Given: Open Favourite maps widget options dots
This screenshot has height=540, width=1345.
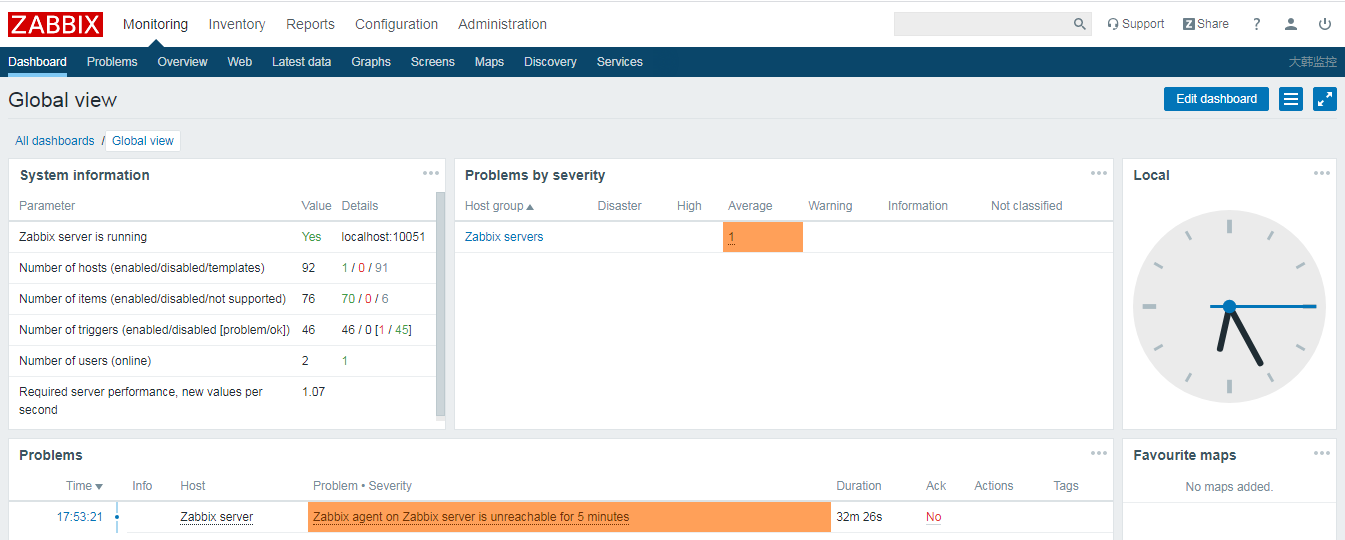Looking at the screenshot, I should pyautogui.click(x=1322, y=453).
